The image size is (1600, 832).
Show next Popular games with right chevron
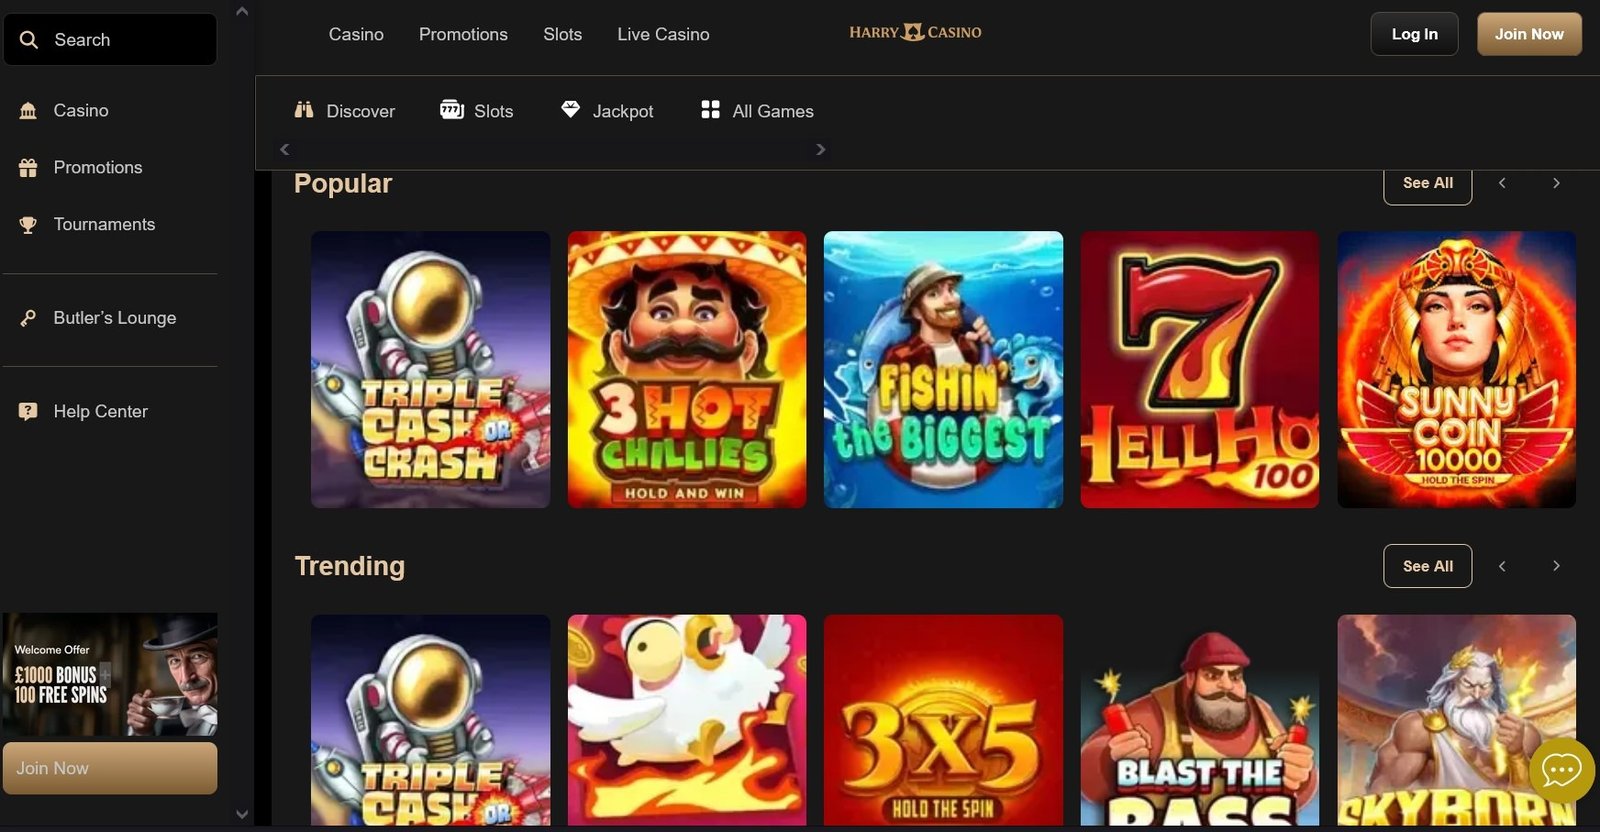coord(1556,183)
